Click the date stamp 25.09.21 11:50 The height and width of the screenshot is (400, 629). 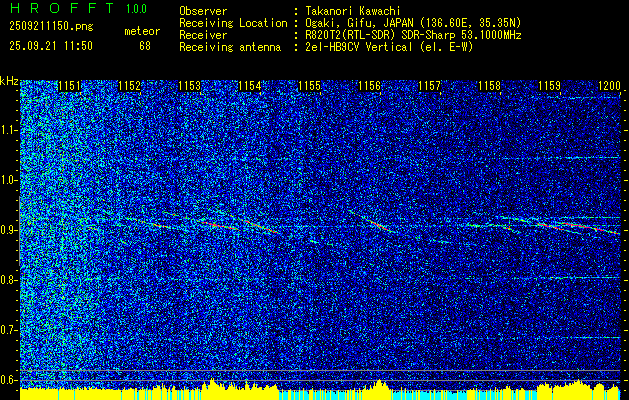pos(51,46)
